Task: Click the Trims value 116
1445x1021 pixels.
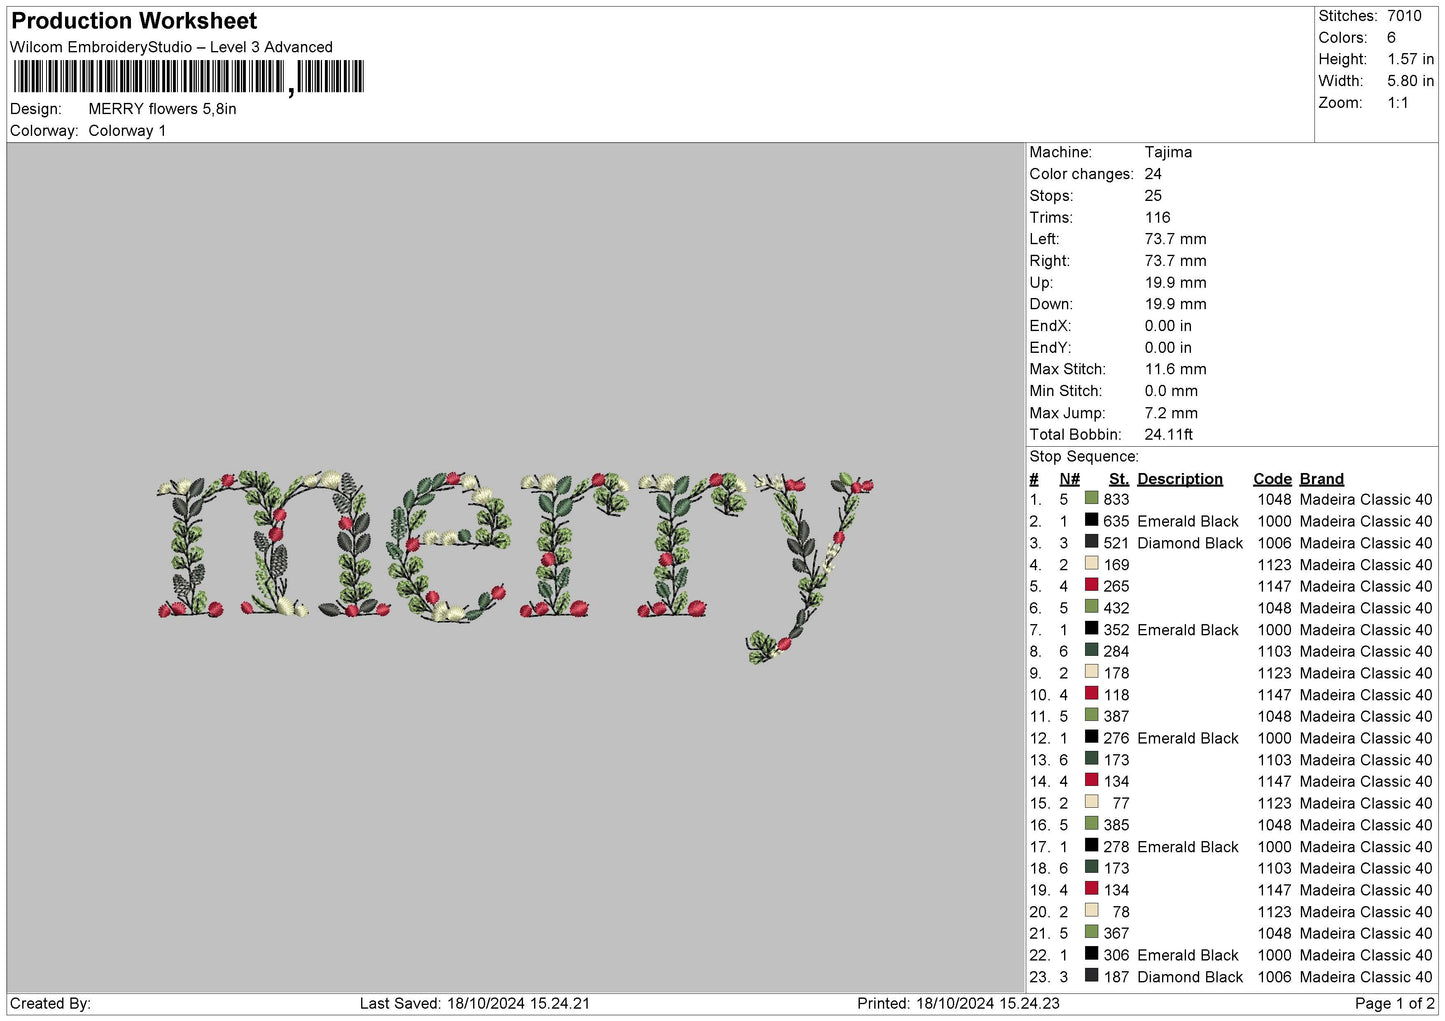Action: [x=1158, y=218]
